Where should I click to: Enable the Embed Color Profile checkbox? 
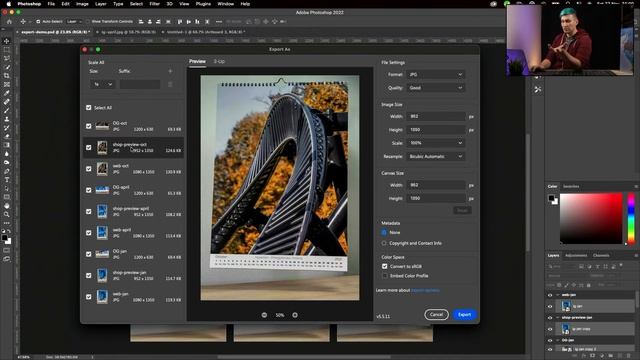point(384,276)
